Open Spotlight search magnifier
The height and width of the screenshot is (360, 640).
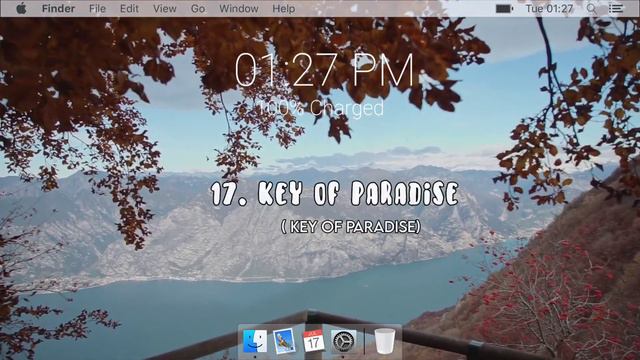(591, 9)
